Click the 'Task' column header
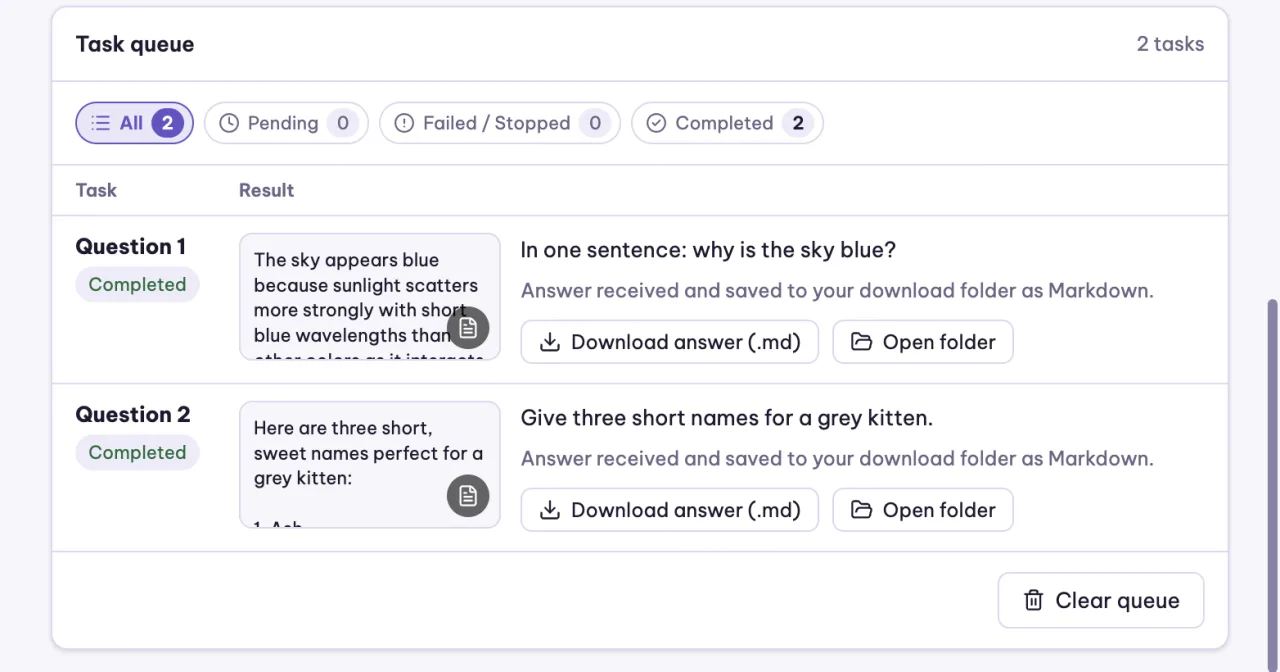This screenshot has height=672, width=1280. [x=96, y=190]
